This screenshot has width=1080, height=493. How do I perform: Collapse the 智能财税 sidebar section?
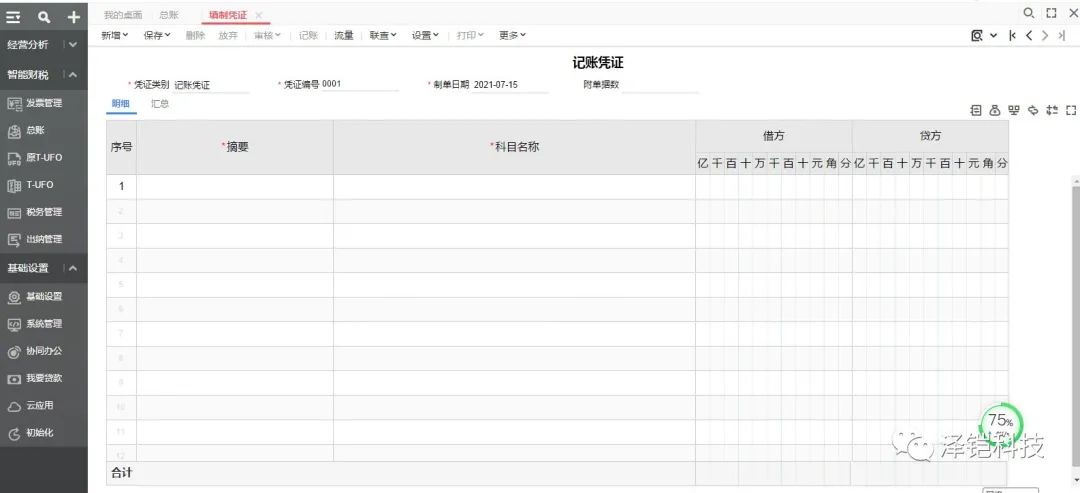pyautogui.click(x=73, y=75)
